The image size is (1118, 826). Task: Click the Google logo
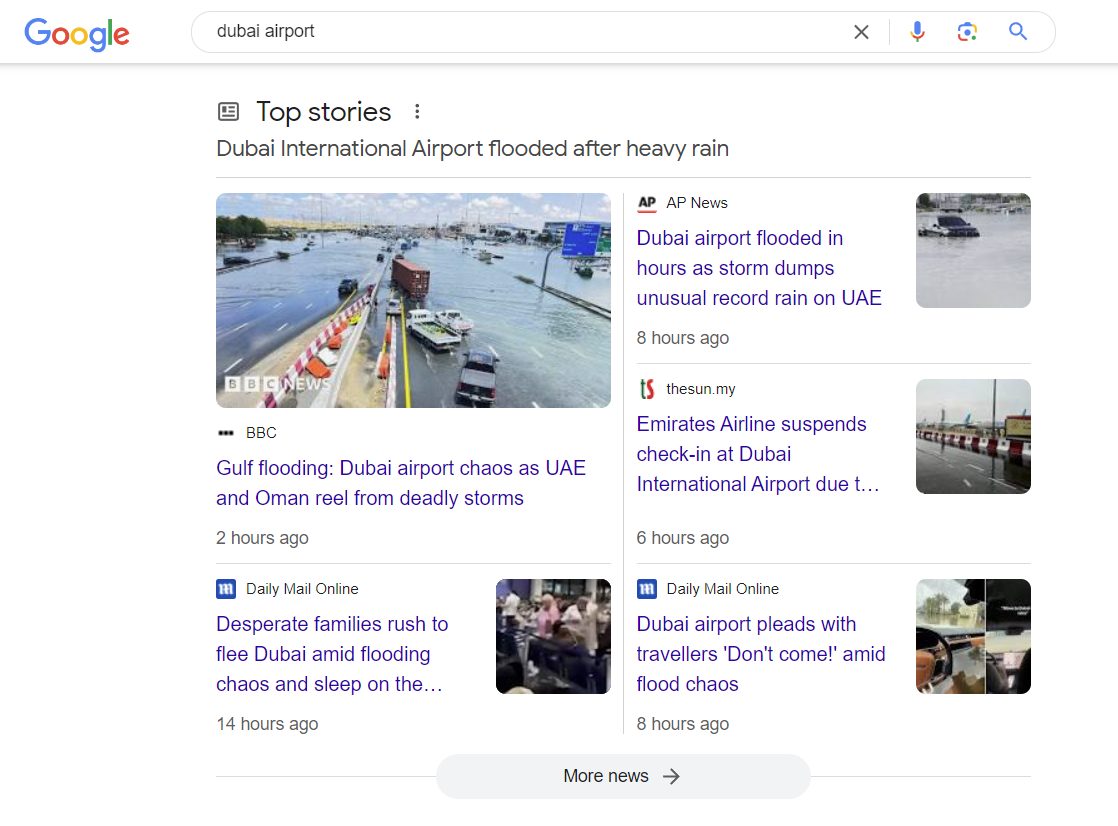pos(77,34)
